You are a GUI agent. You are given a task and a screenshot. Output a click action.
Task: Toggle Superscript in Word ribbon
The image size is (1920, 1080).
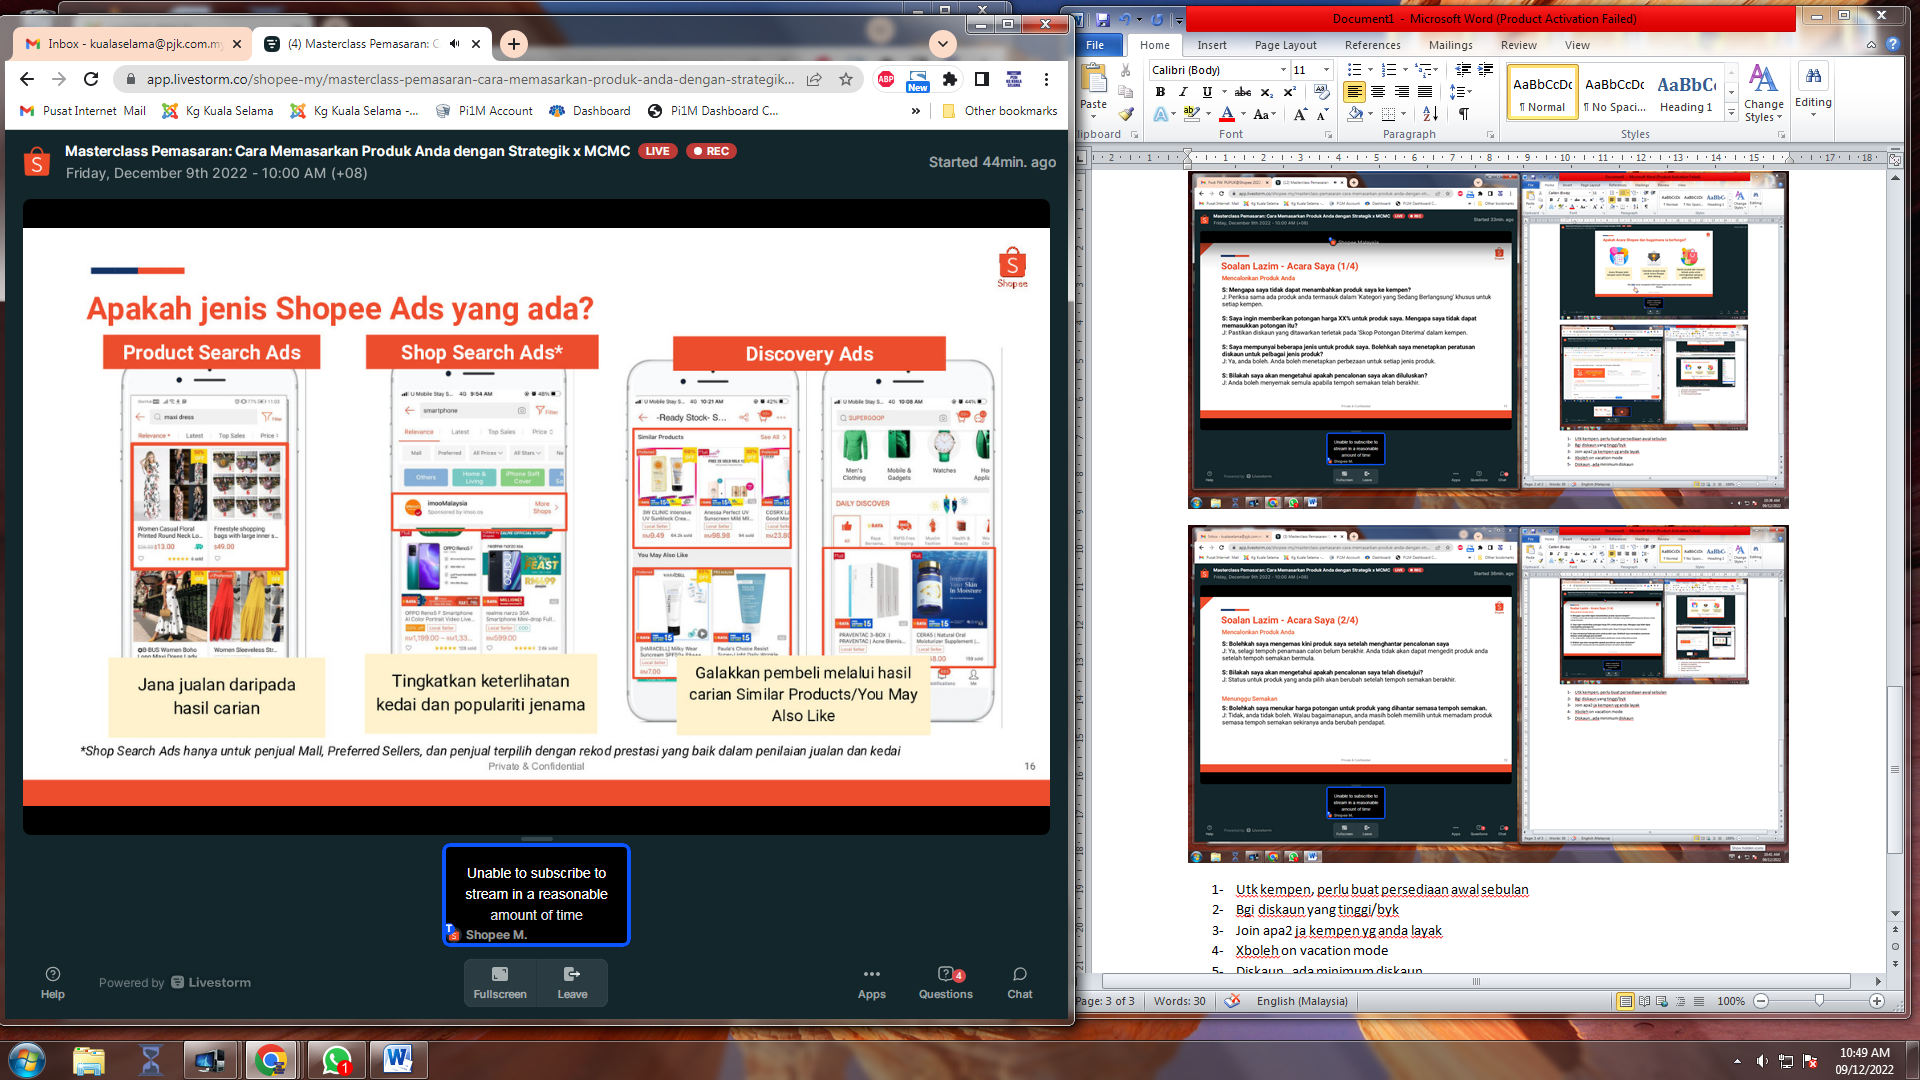click(1290, 92)
